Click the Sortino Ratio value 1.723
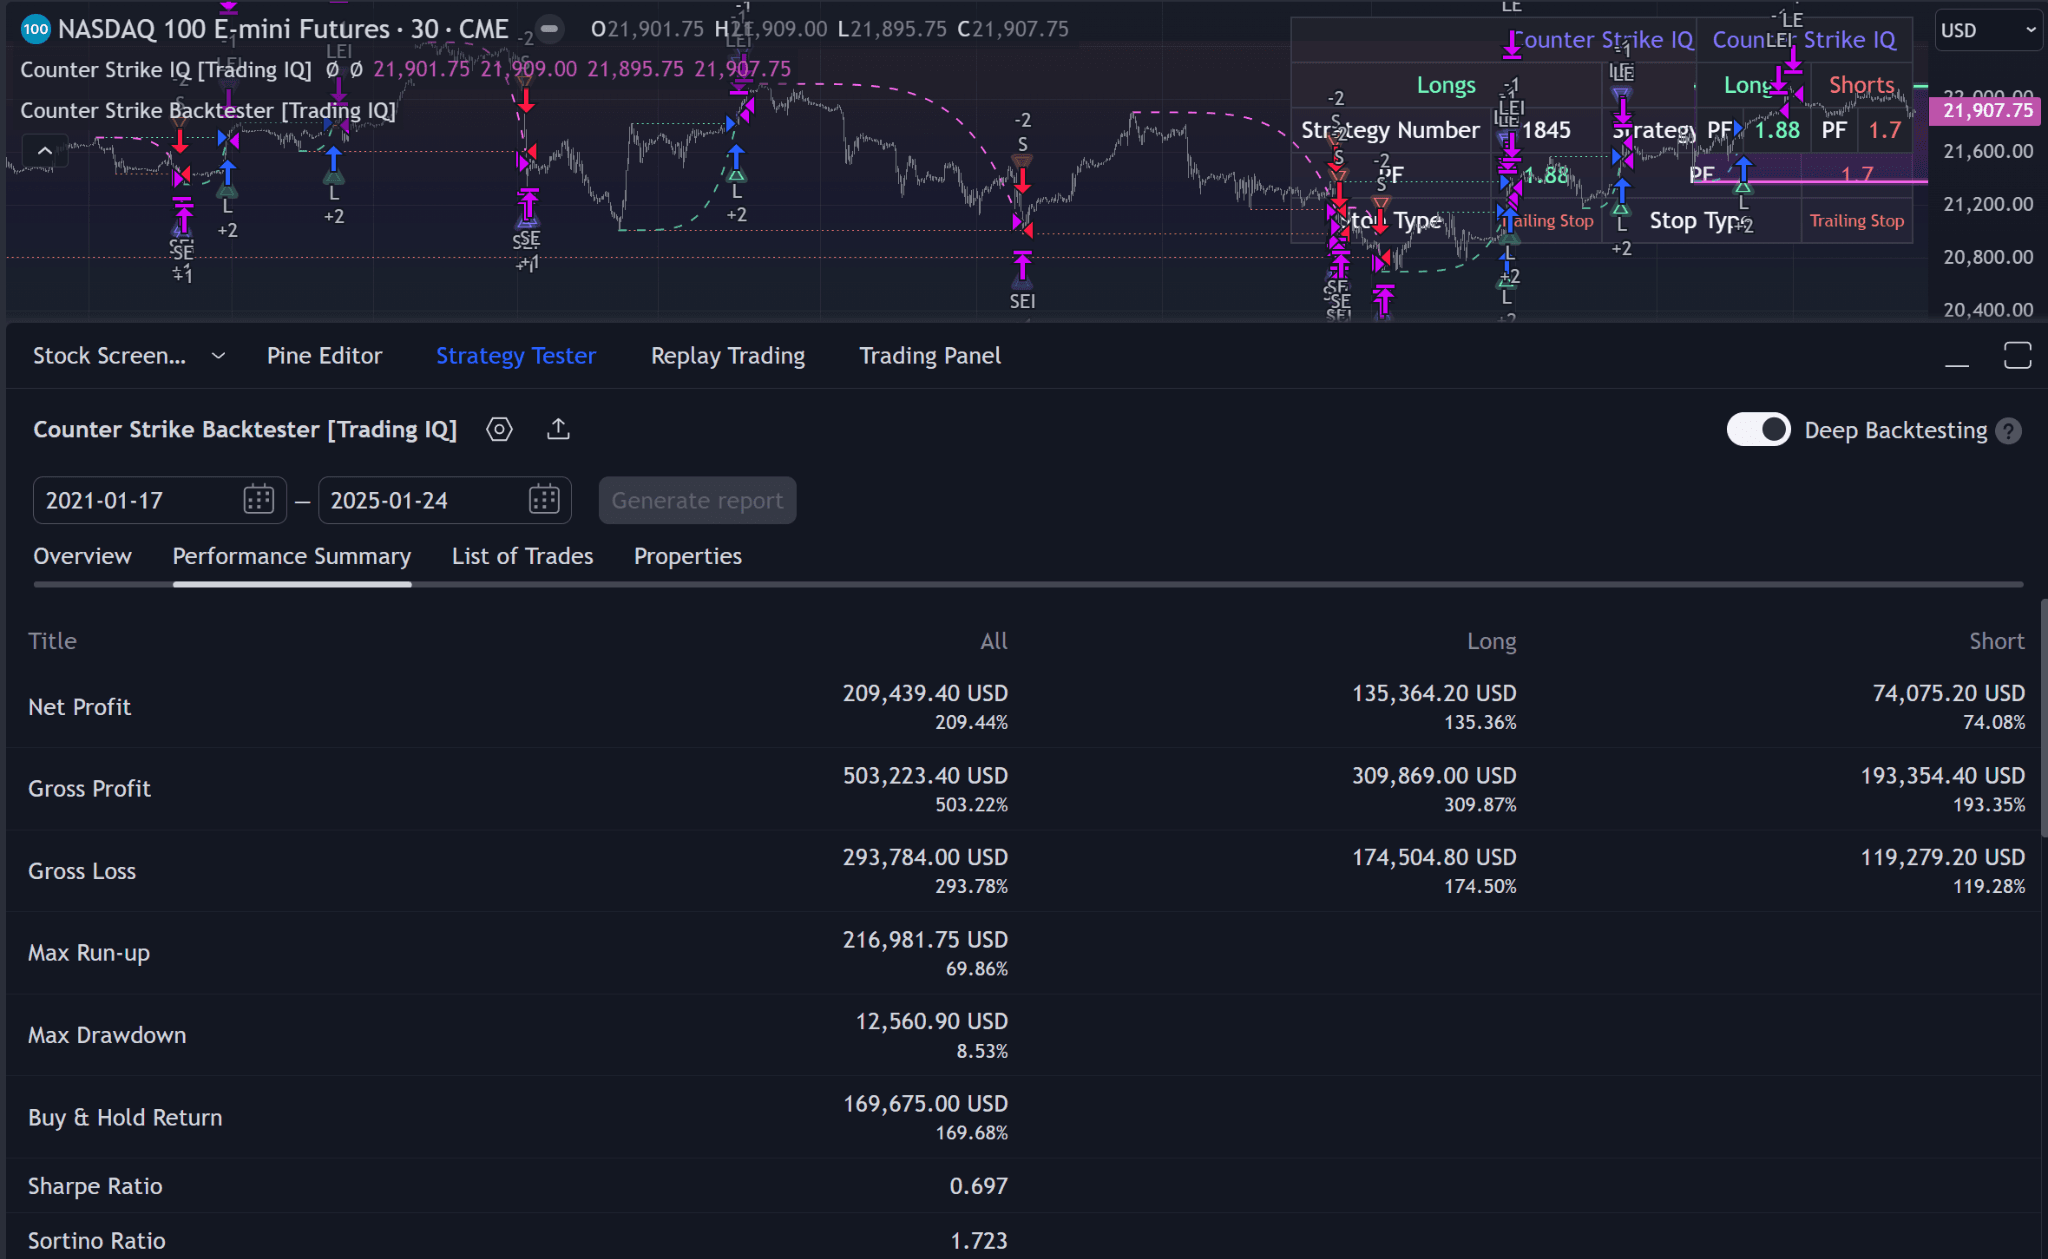This screenshot has height=1259, width=2048. point(978,1241)
